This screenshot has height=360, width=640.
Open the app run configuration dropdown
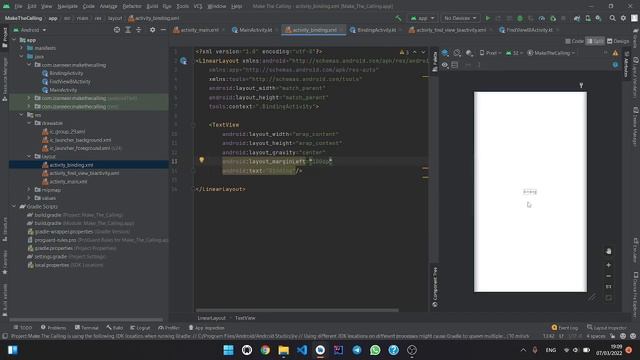pyautogui.click(x=422, y=18)
